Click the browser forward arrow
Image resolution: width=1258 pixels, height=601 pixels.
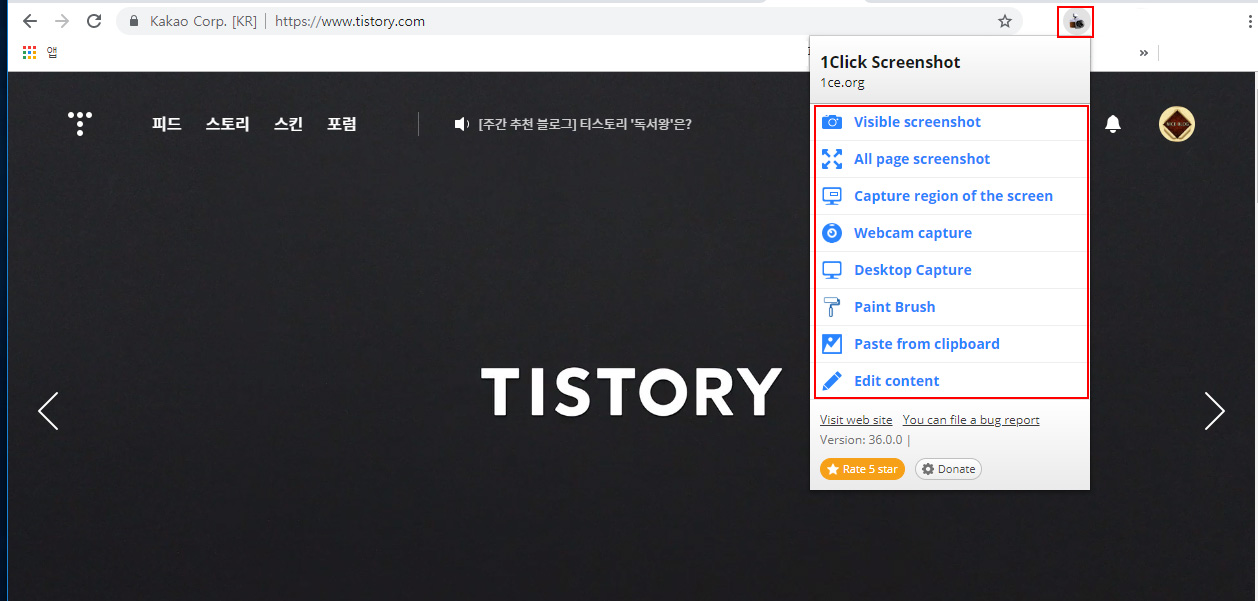coord(62,21)
